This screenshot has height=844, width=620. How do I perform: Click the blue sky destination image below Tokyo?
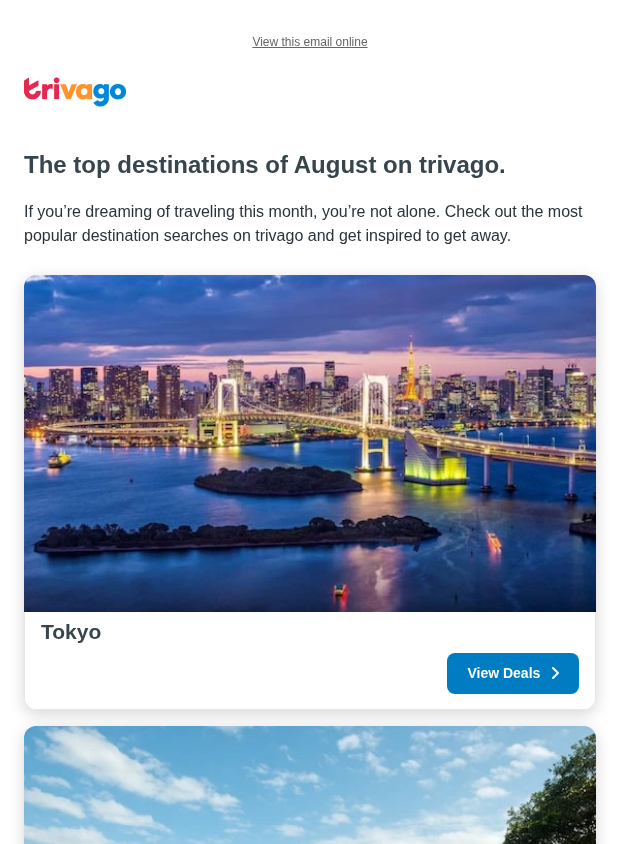(x=309, y=785)
